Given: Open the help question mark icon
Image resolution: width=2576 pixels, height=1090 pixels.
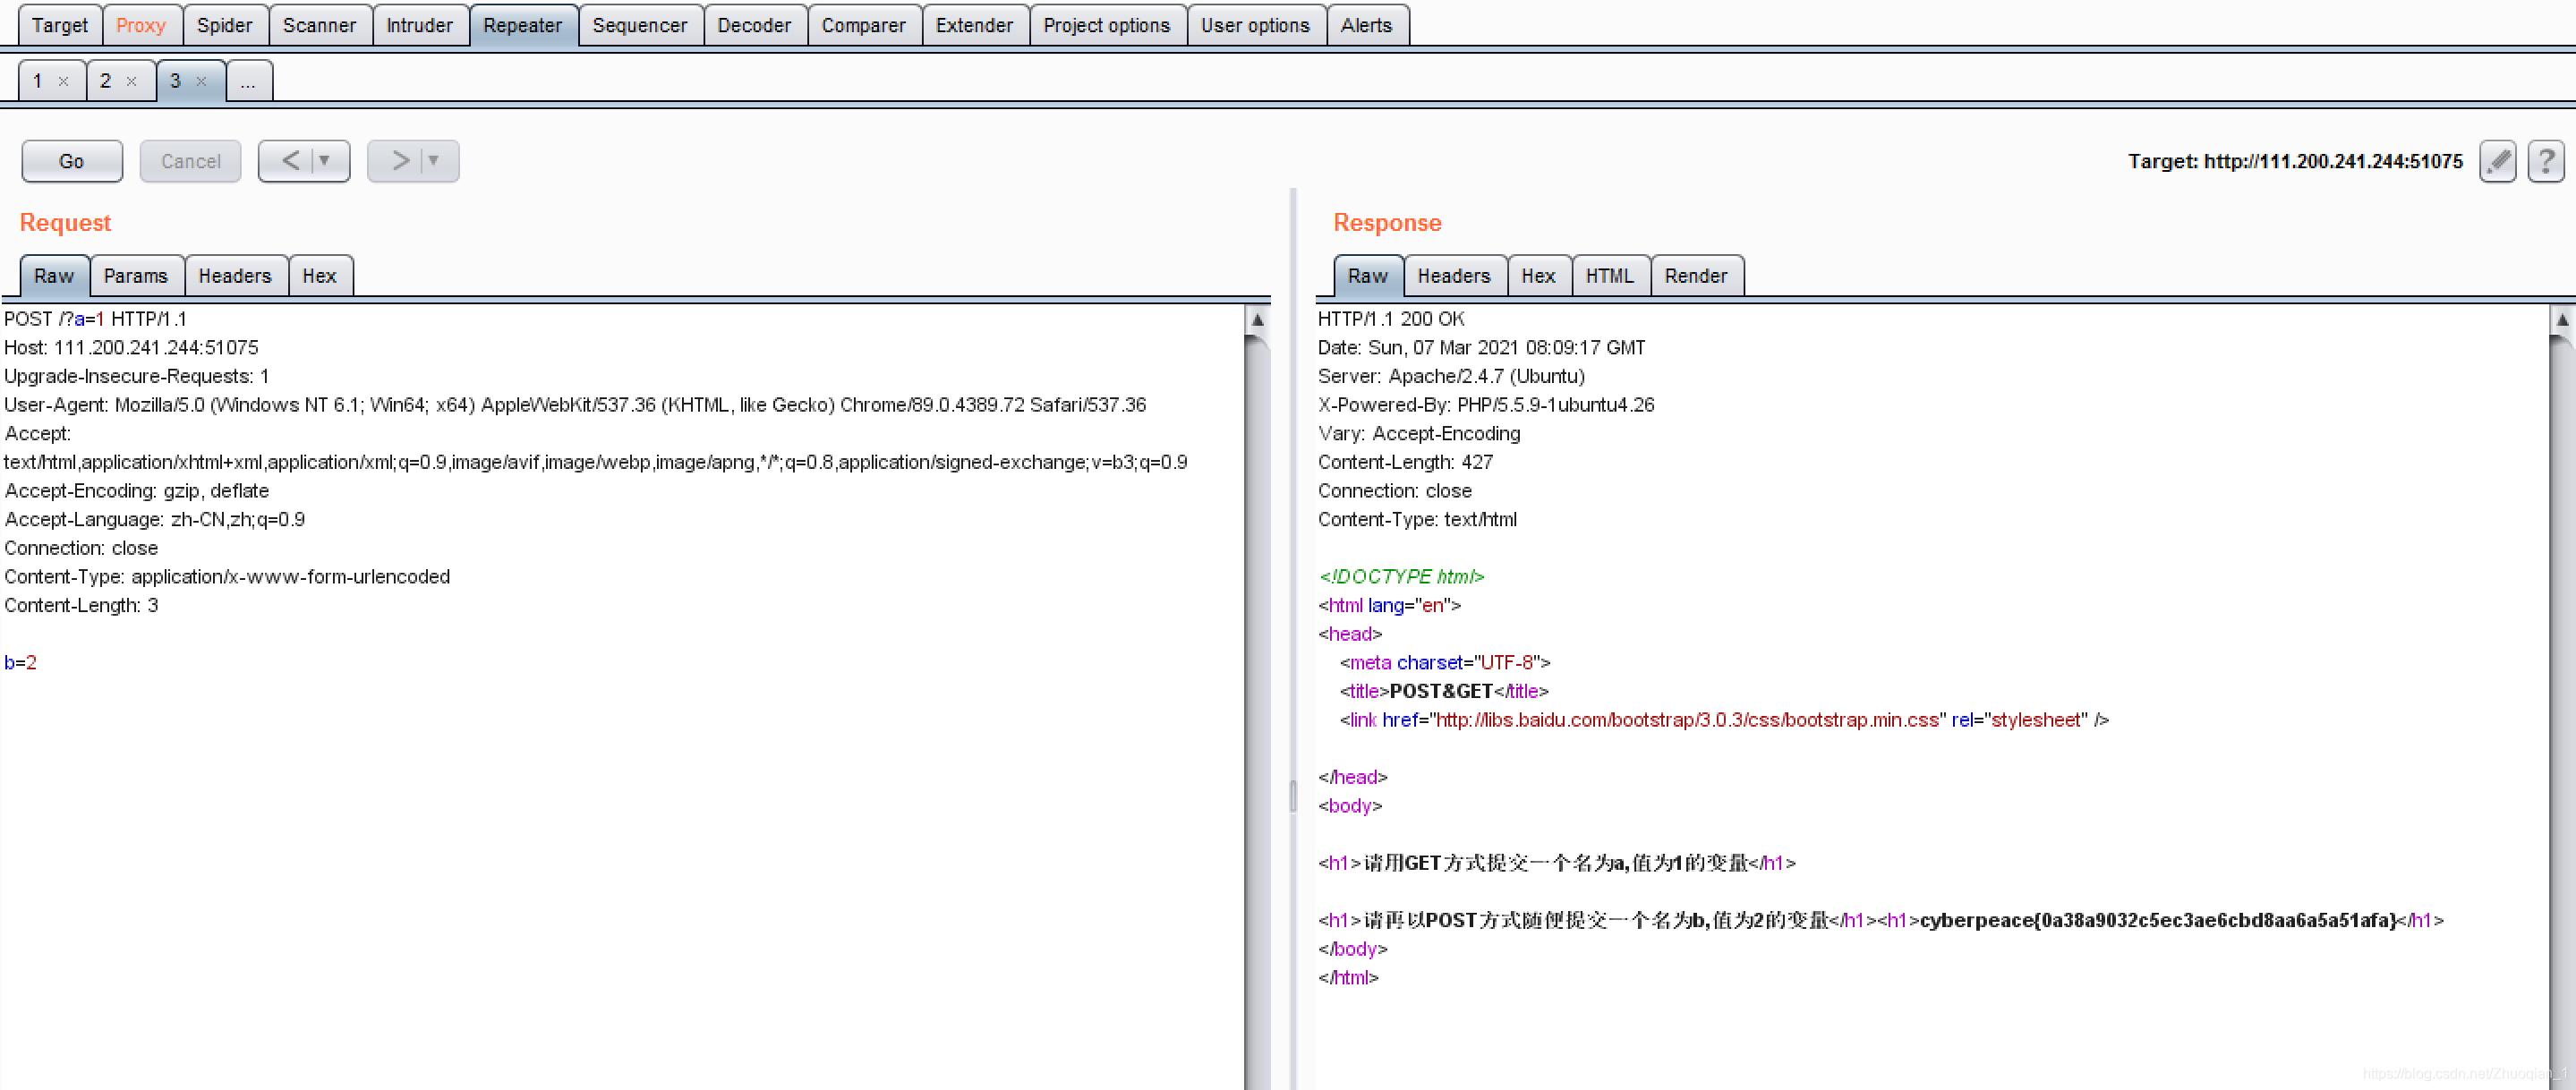Looking at the screenshot, I should click(x=2545, y=161).
